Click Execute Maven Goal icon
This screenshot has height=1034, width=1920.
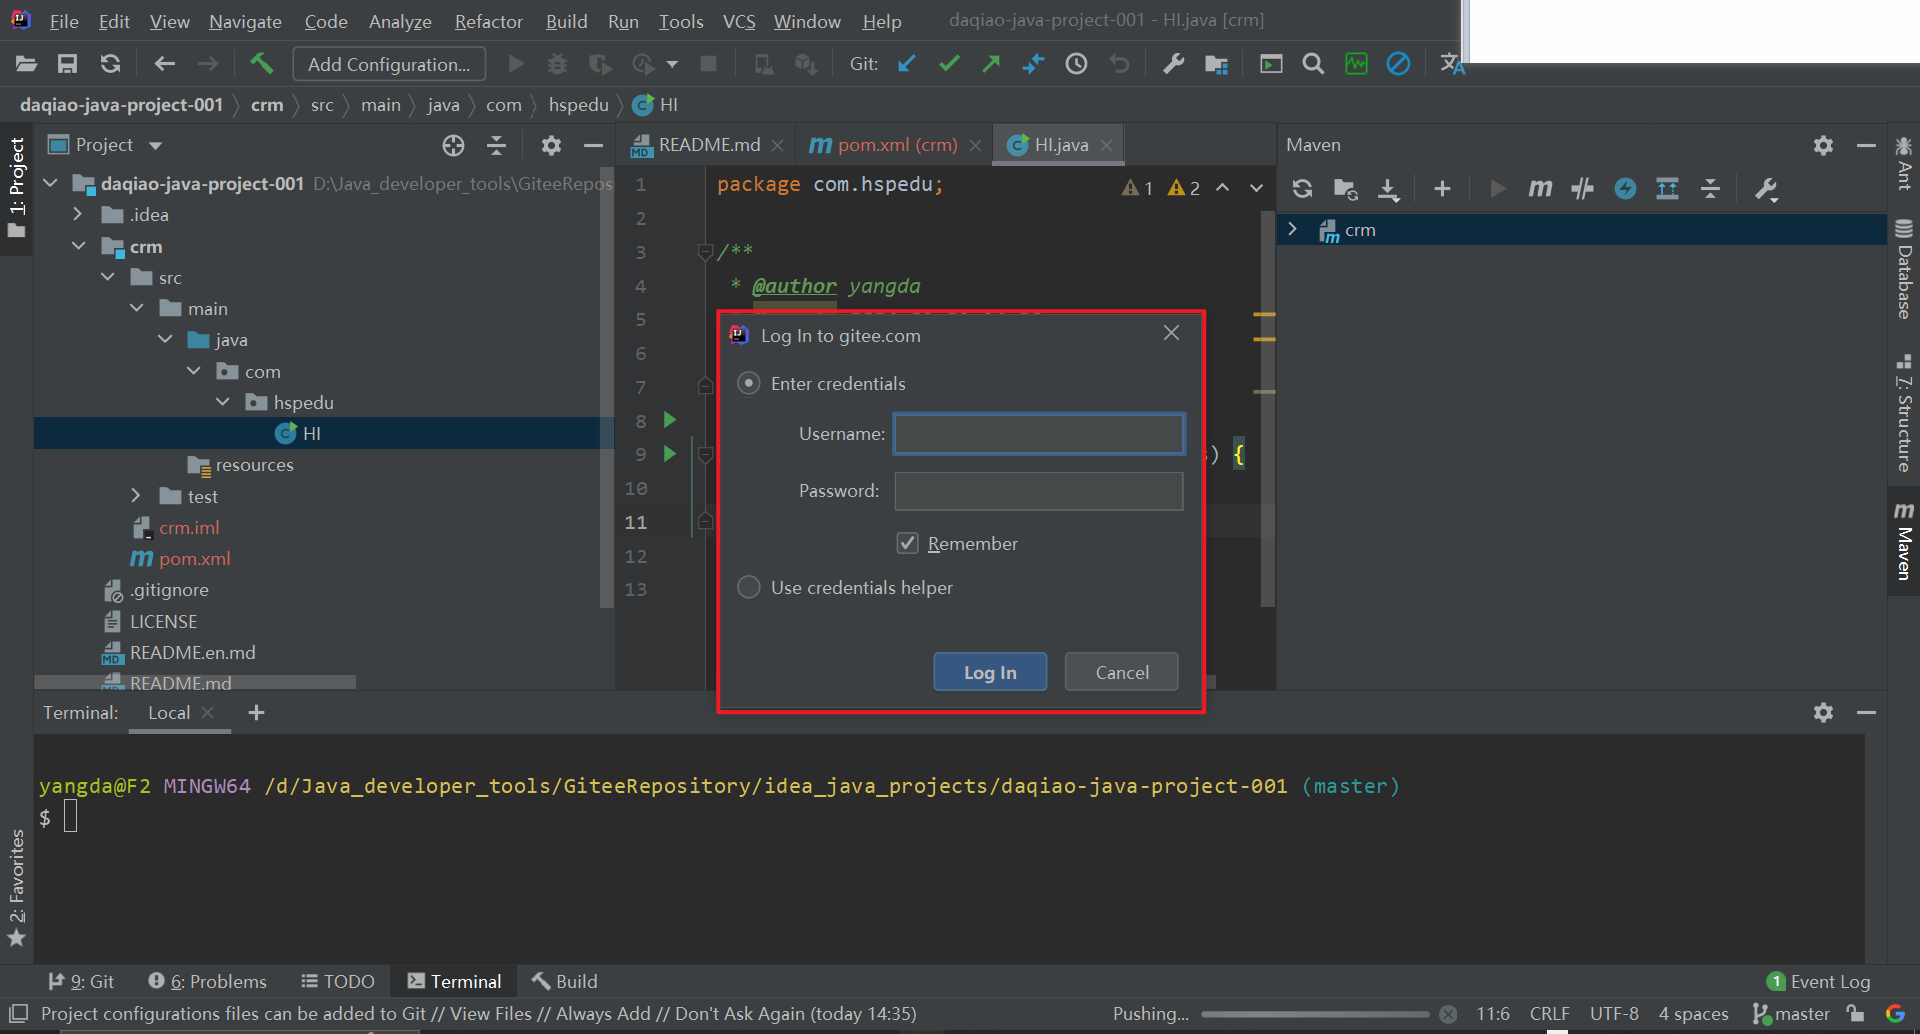[x=1540, y=188]
